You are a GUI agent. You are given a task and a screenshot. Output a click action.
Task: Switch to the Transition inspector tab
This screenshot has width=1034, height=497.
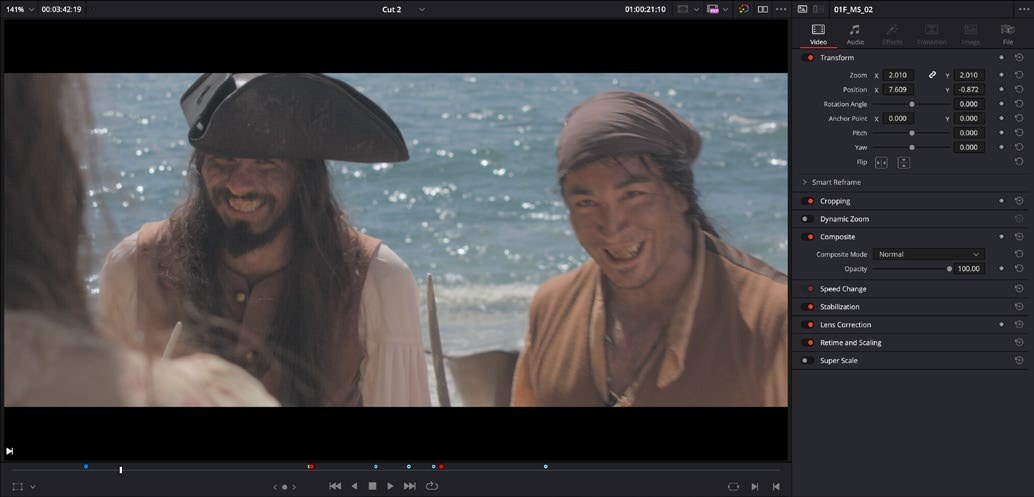pyautogui.click(x=931, y=35)
